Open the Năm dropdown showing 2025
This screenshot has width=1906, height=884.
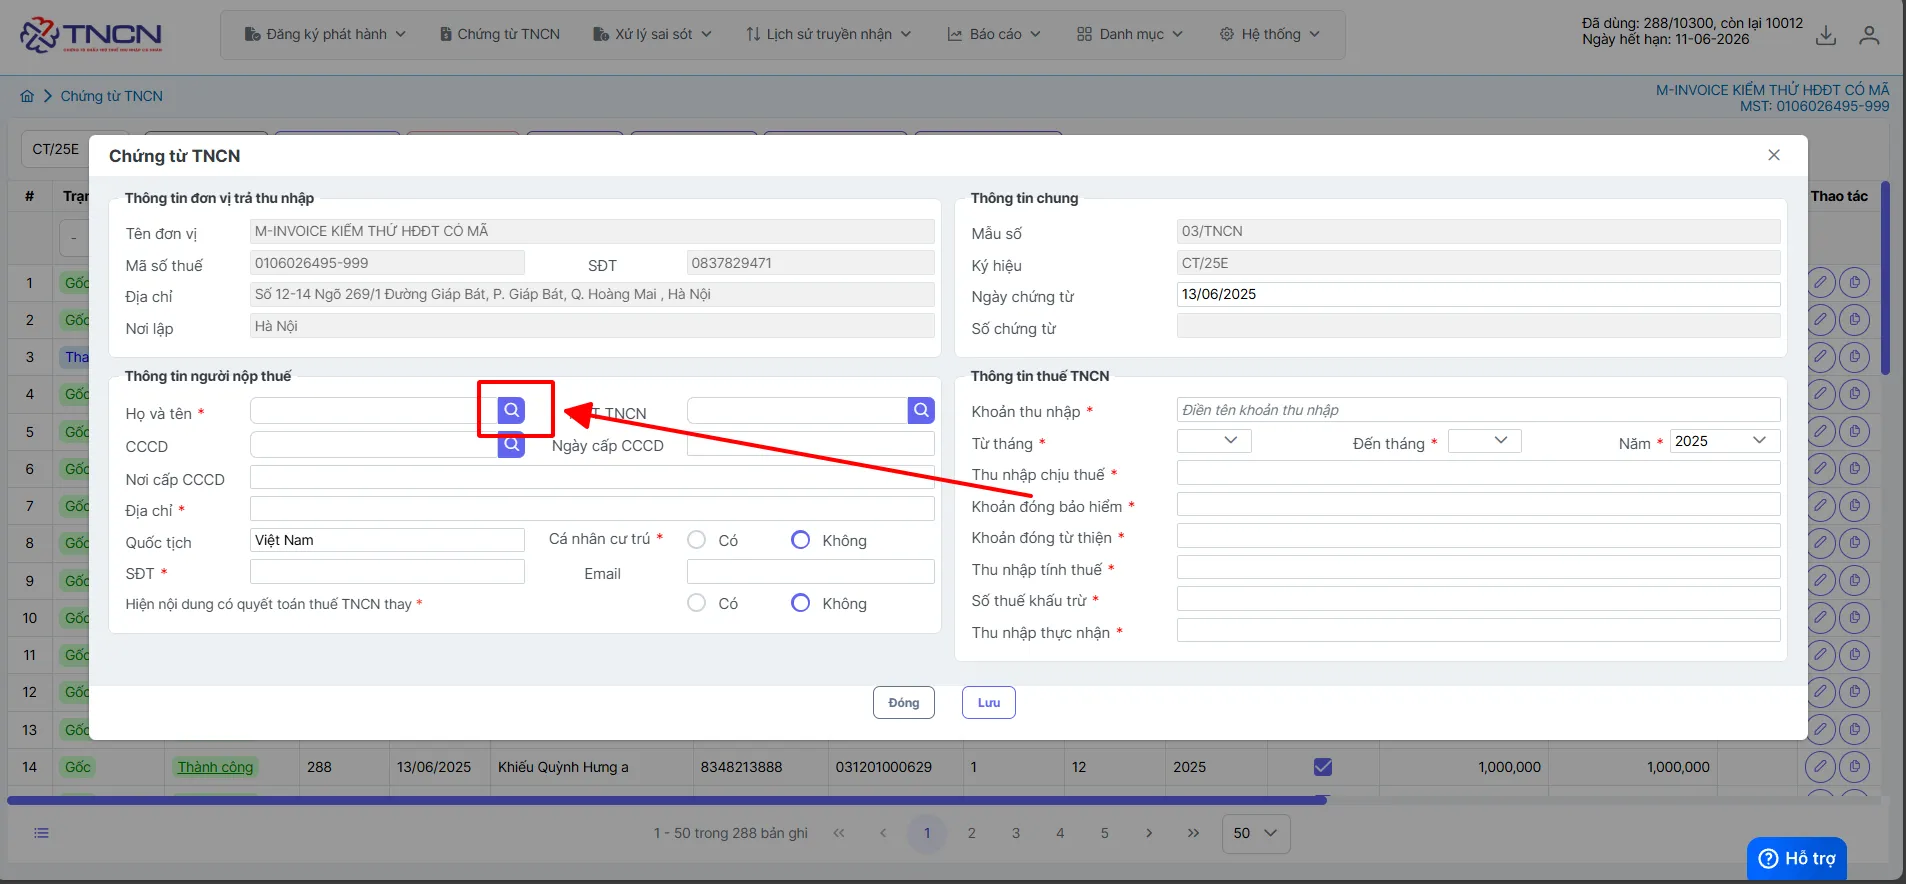pos(1725,441)
